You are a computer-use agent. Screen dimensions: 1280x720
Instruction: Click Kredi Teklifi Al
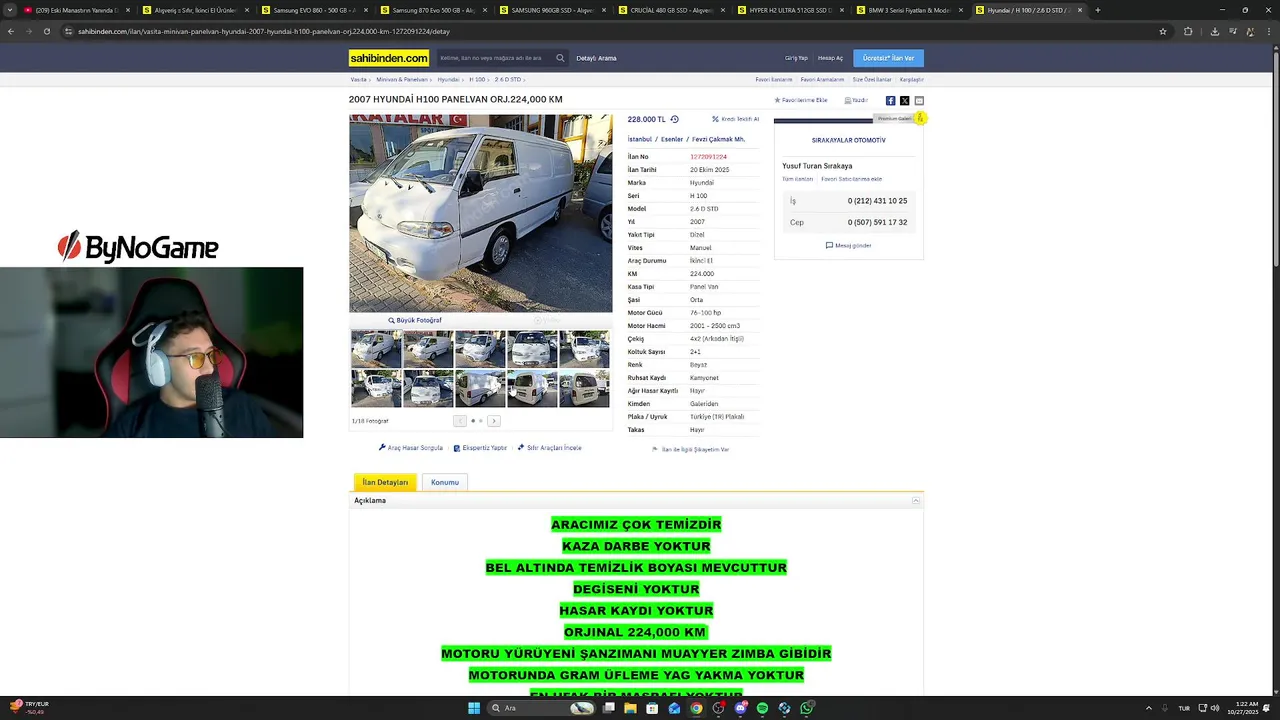point(735,119)
